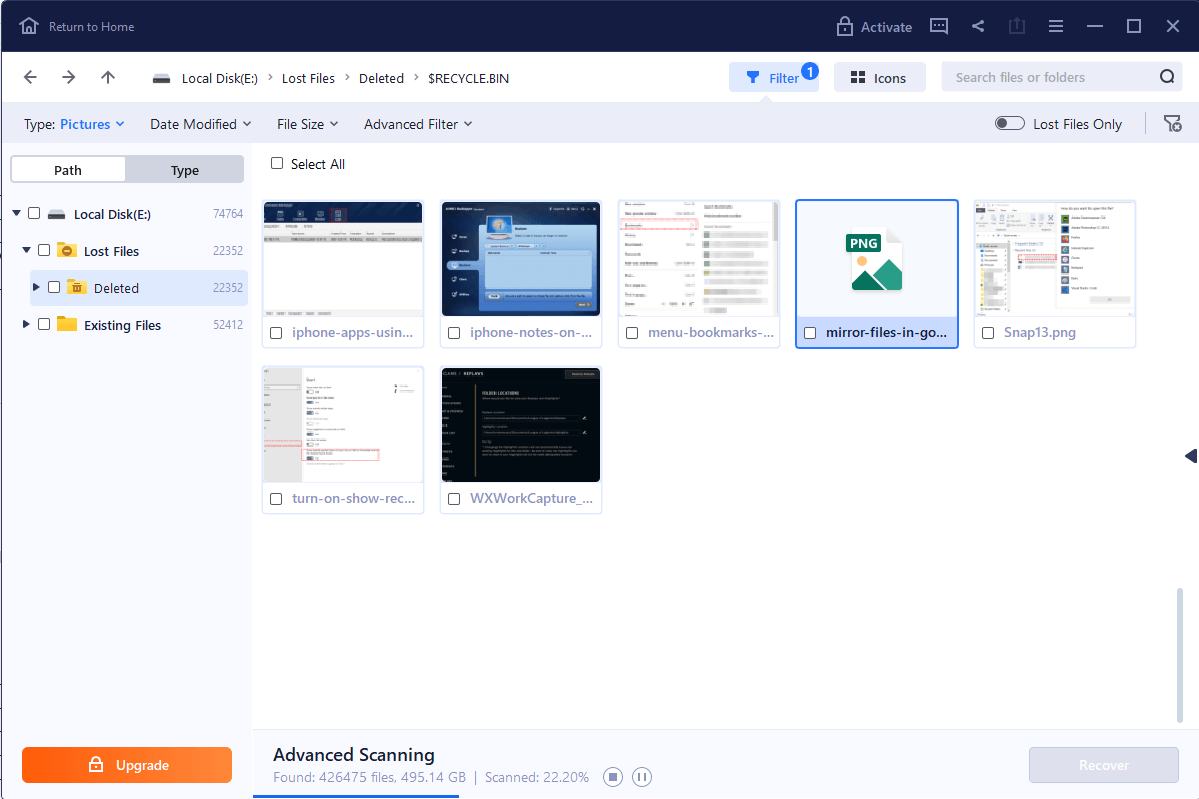This screenshot has height=799, width=1199.
Task: Expand the Existing Files tree node
Action: click(25, 325)
